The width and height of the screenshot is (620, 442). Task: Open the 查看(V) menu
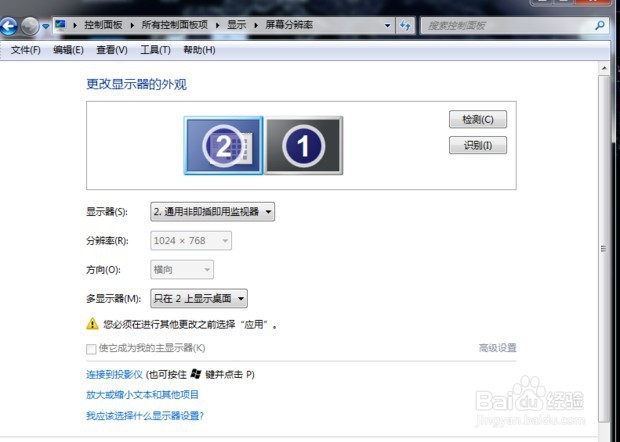[112, 50]
